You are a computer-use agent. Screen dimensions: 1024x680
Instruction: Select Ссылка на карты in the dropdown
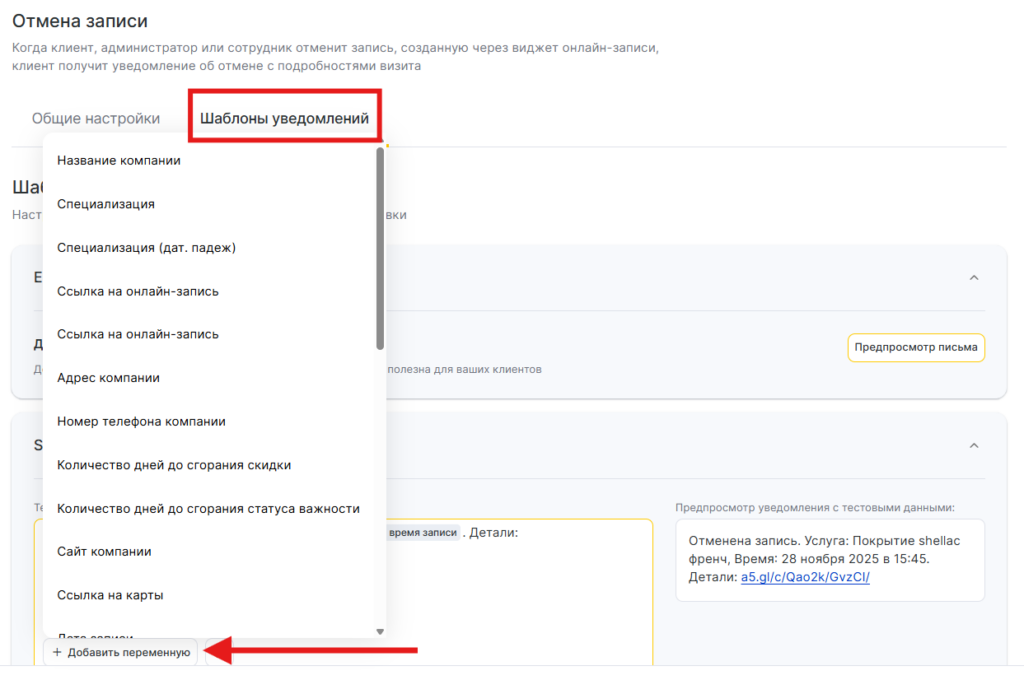(x=110, y=595)
